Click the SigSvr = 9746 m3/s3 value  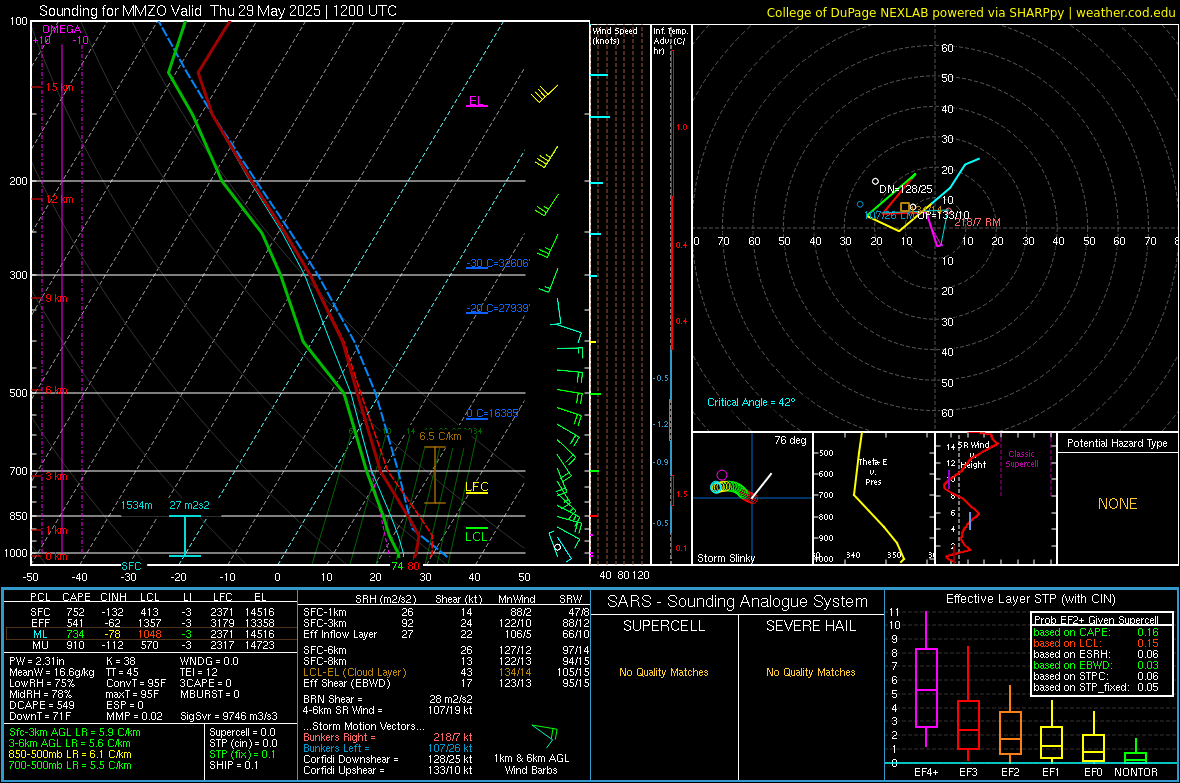coord(229,716)
